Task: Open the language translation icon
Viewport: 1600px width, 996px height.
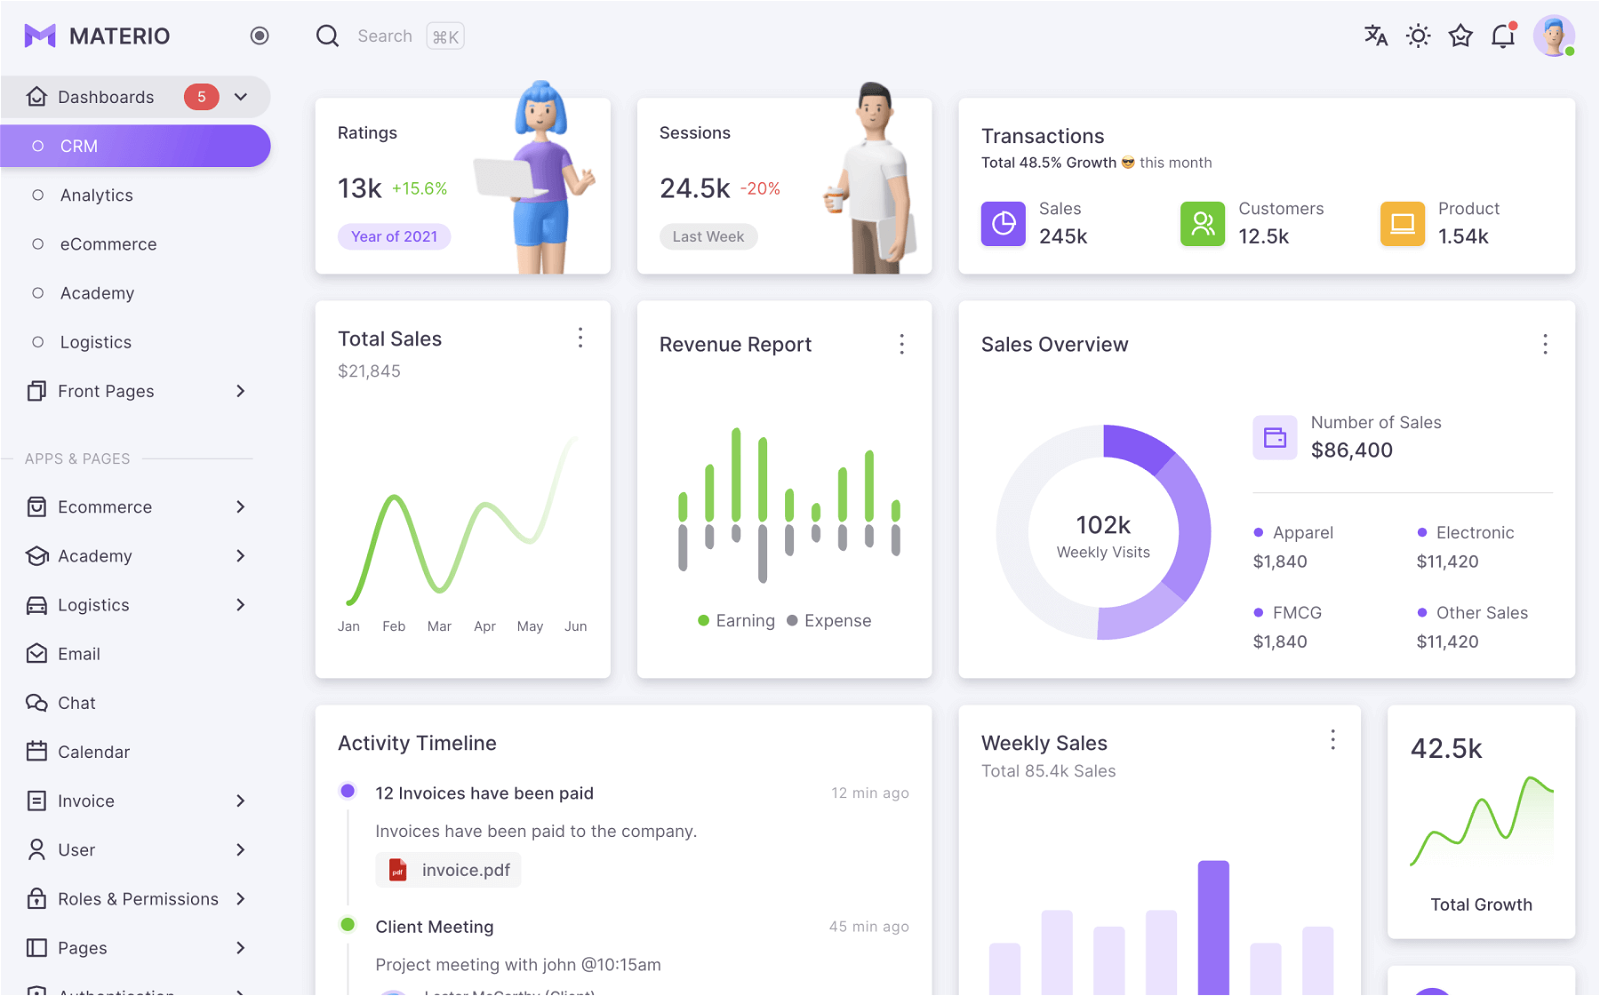Action: (1376, 36)
